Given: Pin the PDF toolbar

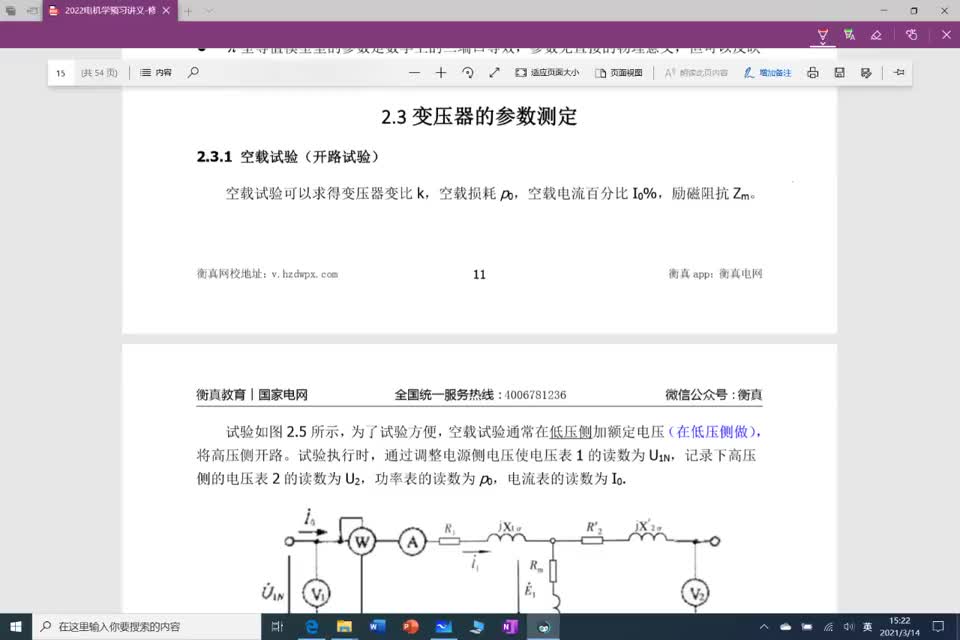Looking at the screenshot, I should 899,72.
